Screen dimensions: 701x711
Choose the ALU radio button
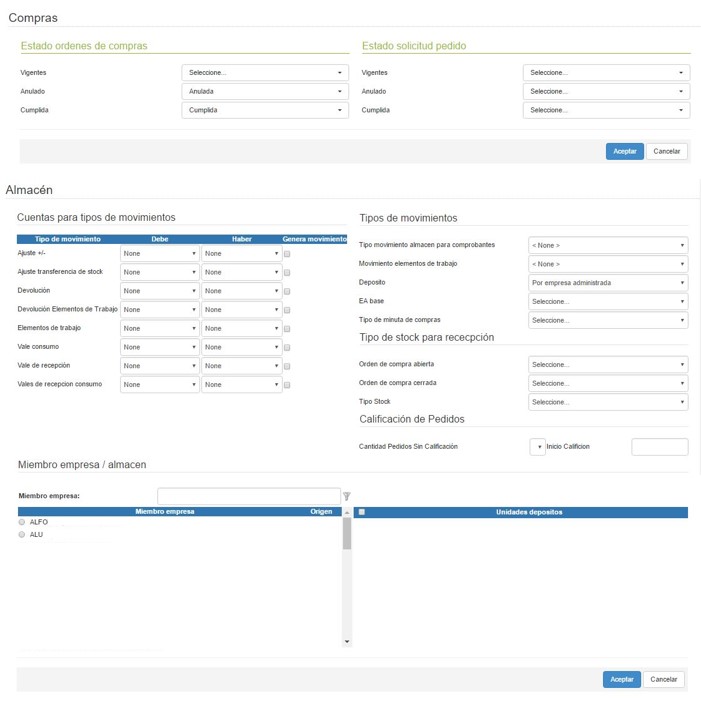point(22,535)
